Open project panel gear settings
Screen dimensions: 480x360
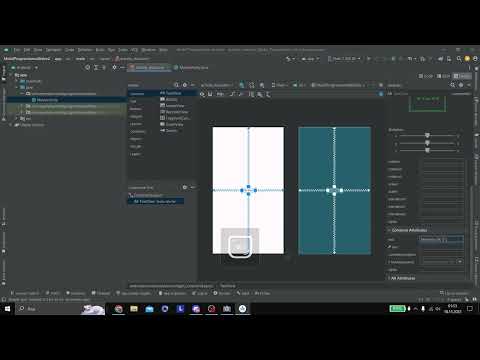click(x=114, y=68)
